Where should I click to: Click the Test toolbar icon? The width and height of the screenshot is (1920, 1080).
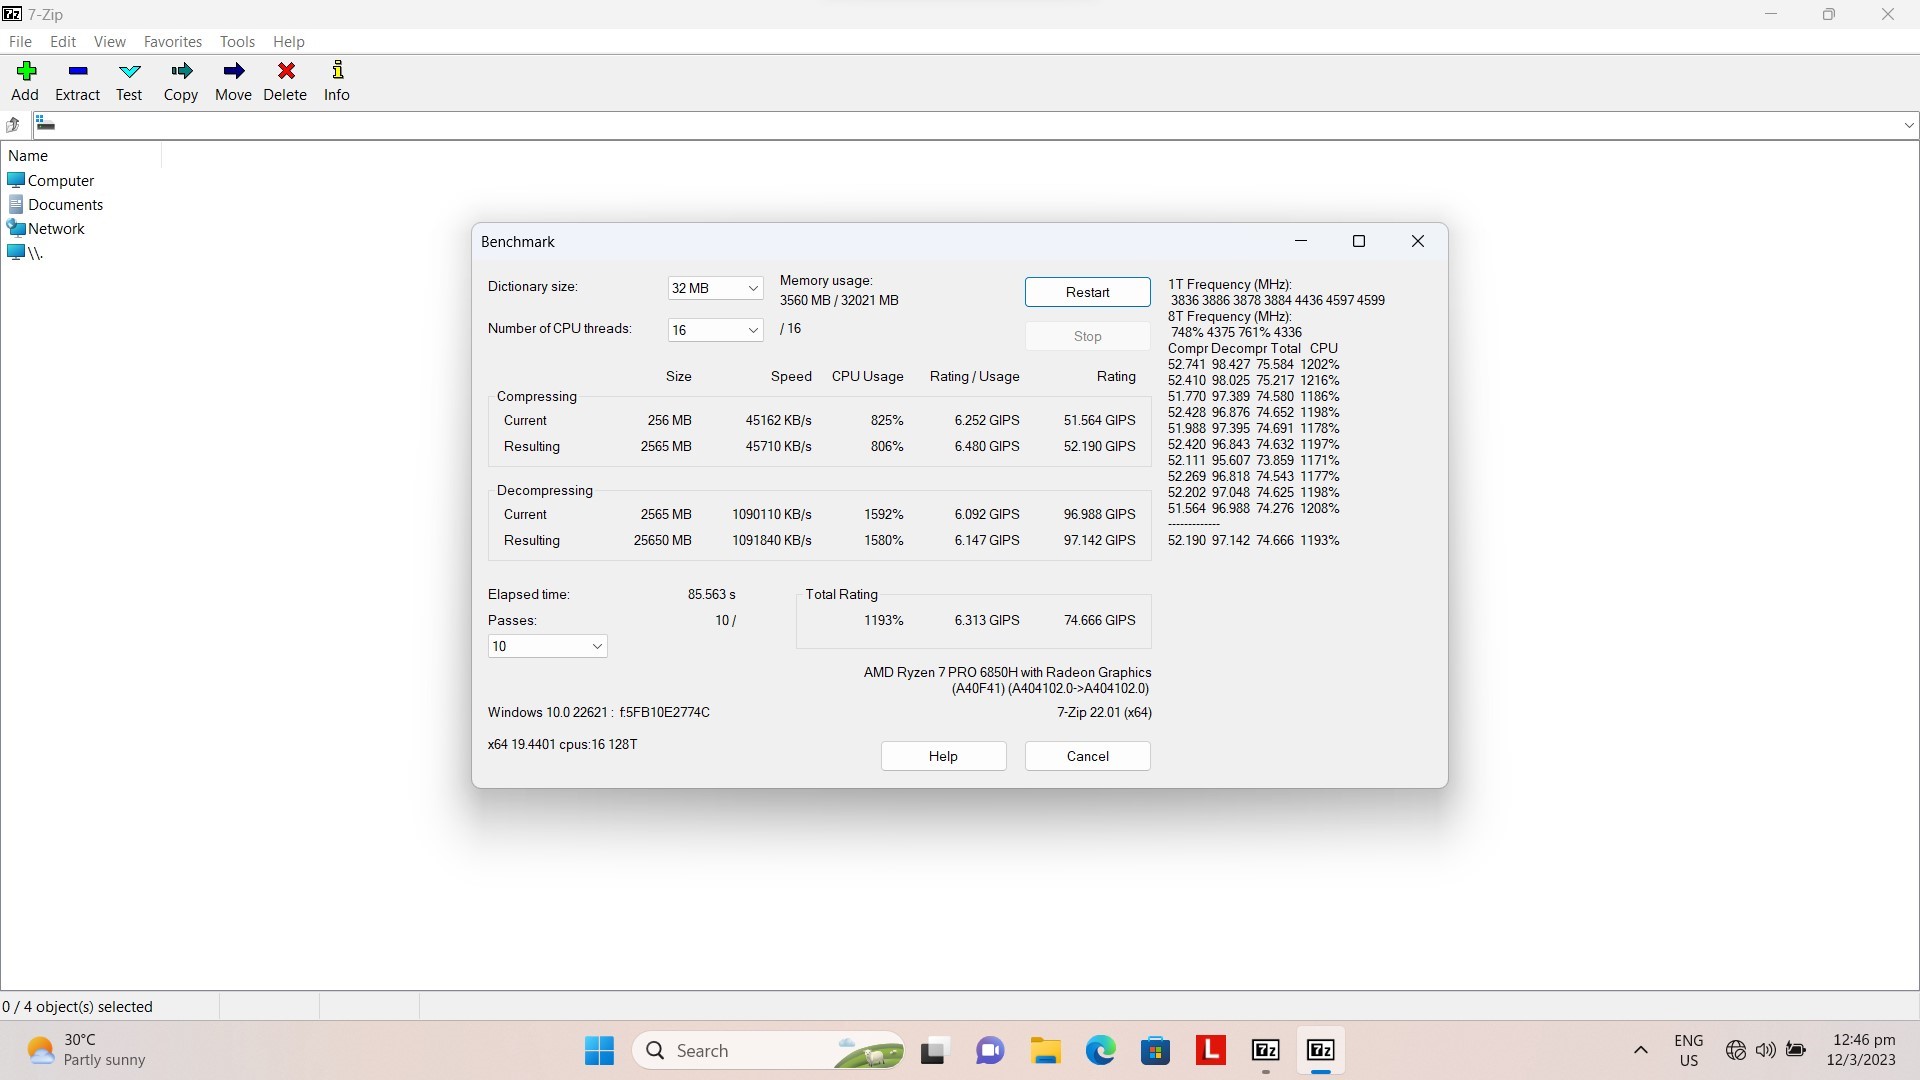(129, 81)
